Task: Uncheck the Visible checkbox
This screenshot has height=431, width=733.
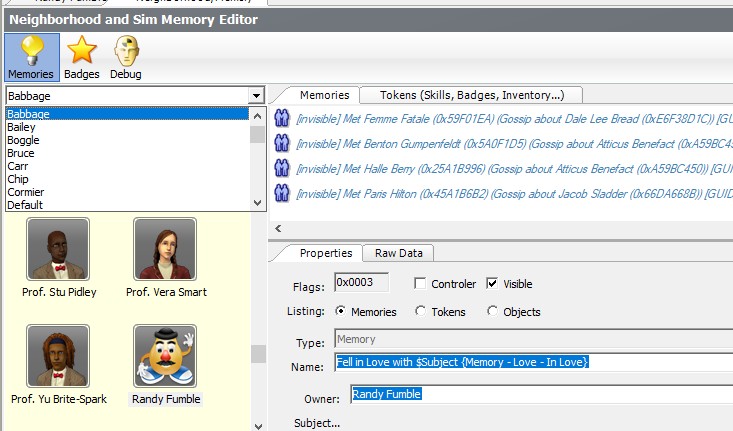Action: click(492, 284)
